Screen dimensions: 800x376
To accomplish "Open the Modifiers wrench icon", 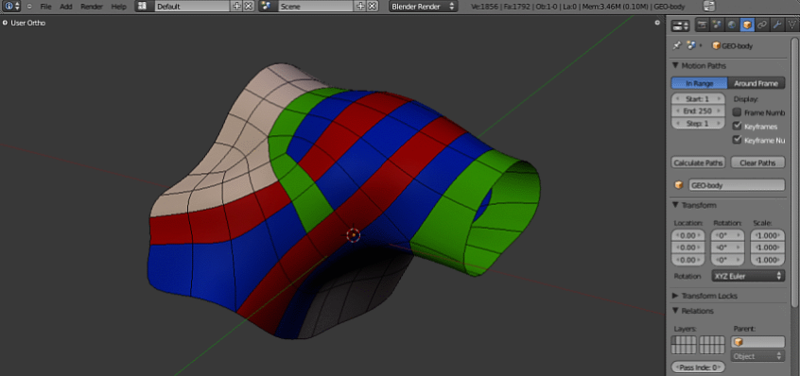I will 777,25.
